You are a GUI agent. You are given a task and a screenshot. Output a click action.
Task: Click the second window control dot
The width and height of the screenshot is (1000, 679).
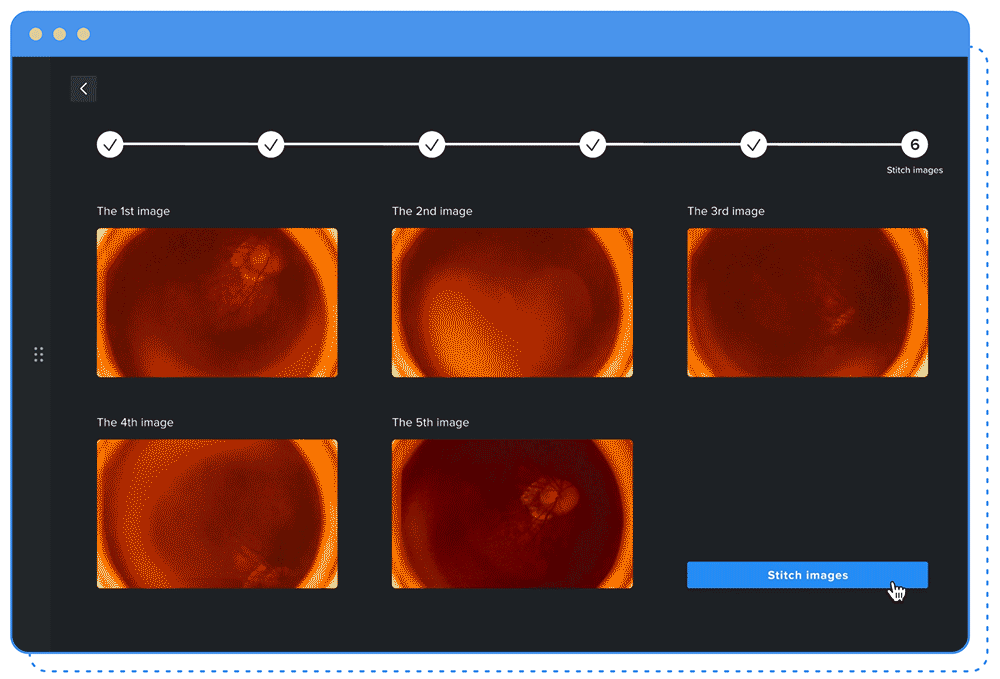click(59, 34)
